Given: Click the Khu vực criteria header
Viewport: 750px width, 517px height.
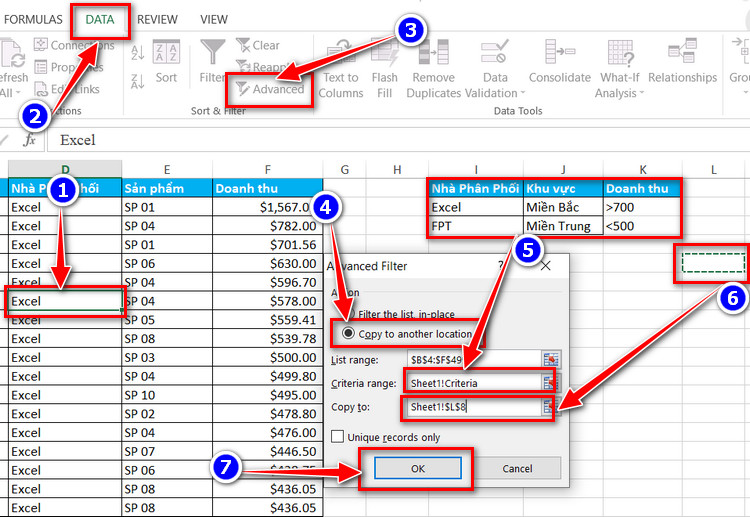Looking at the screenshot, I should [x=563, y=188].
